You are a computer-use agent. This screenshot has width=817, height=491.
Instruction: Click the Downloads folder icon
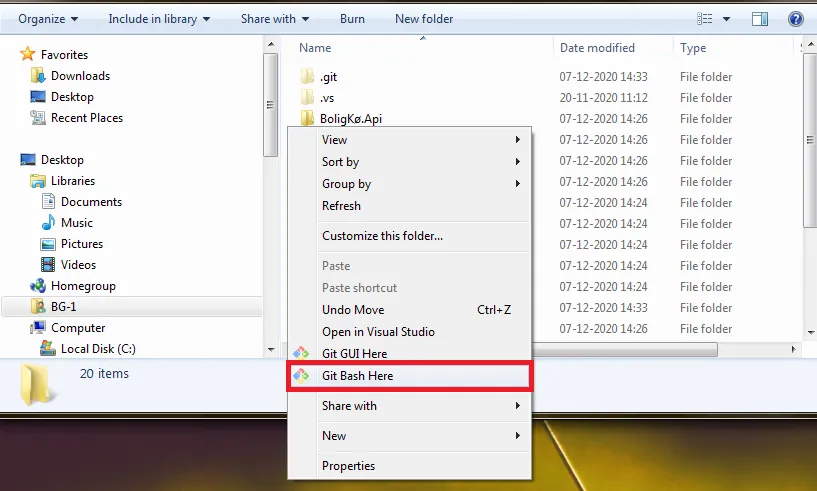[x=38, y=76]
